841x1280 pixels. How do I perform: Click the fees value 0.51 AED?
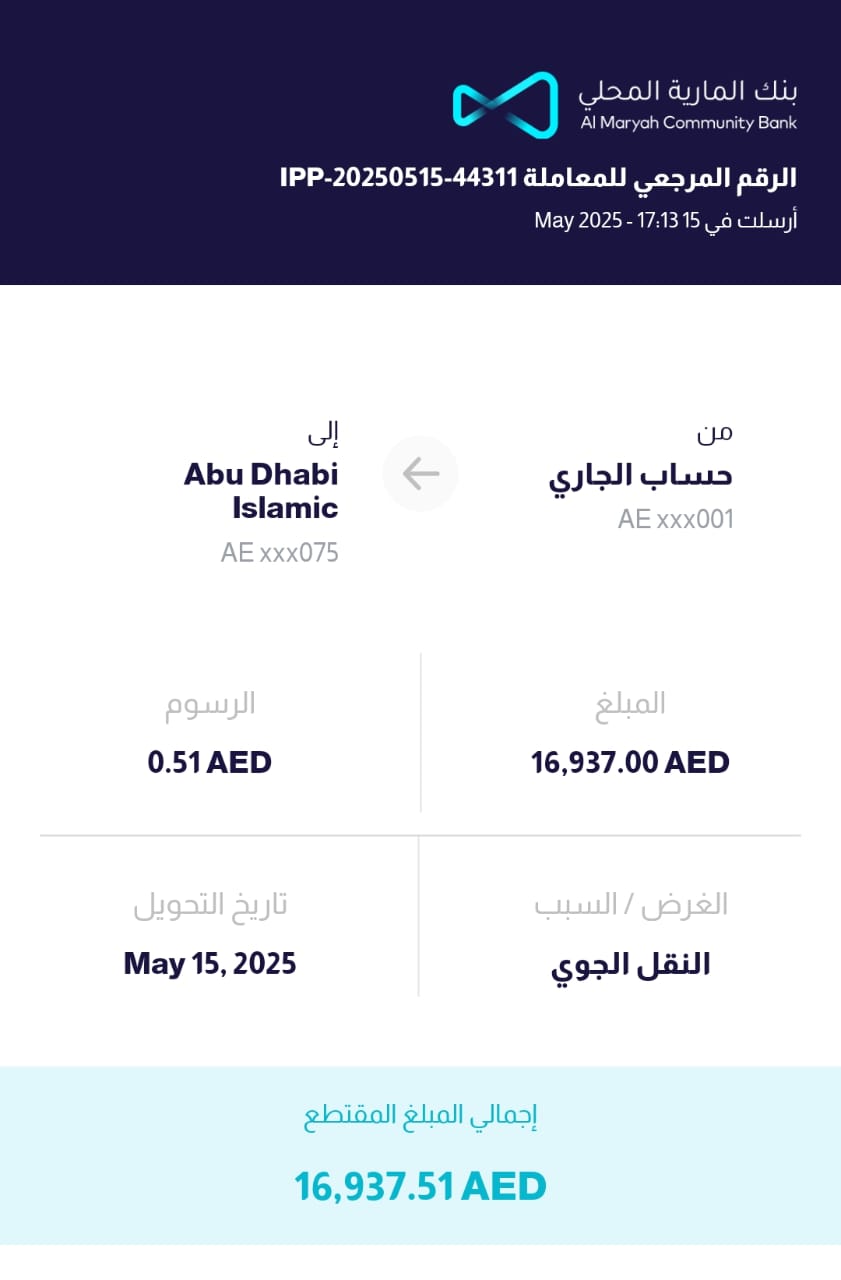click(x=210, y=763)
